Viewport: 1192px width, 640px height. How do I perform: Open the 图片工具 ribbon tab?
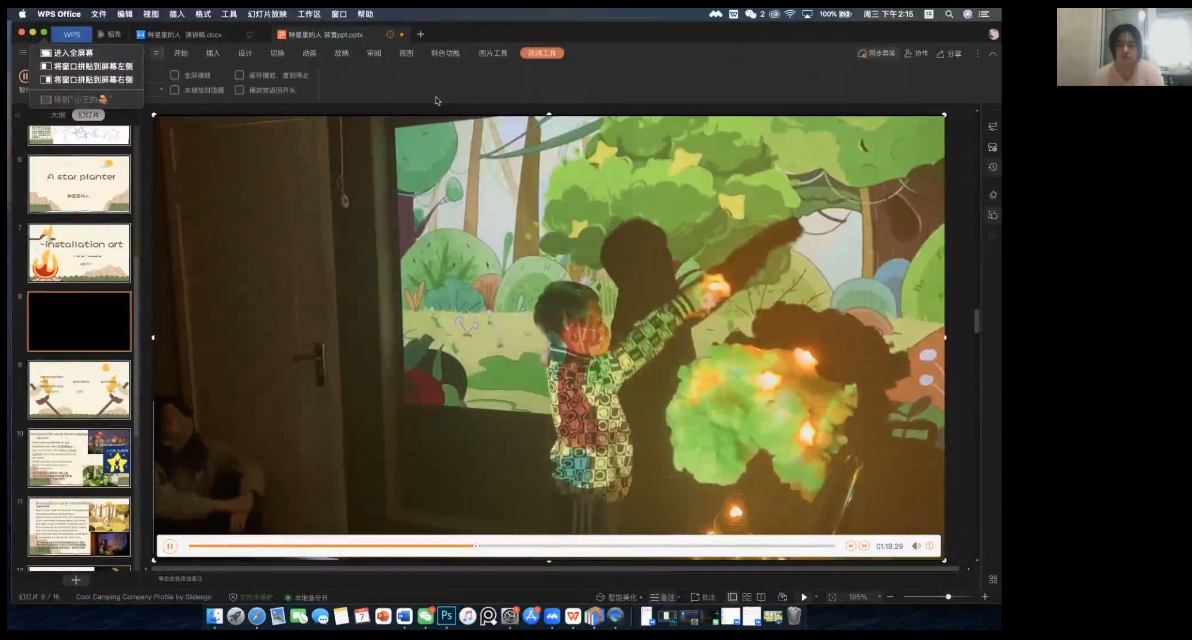(x=493, y=53)
